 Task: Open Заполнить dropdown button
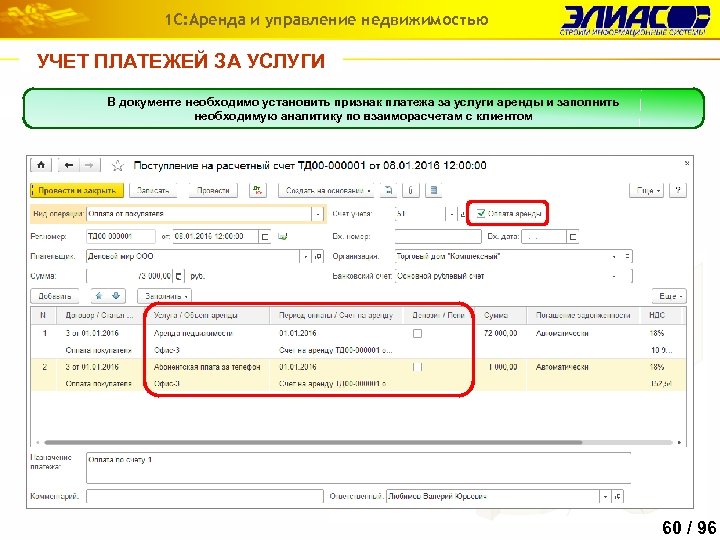pos(164,296)
